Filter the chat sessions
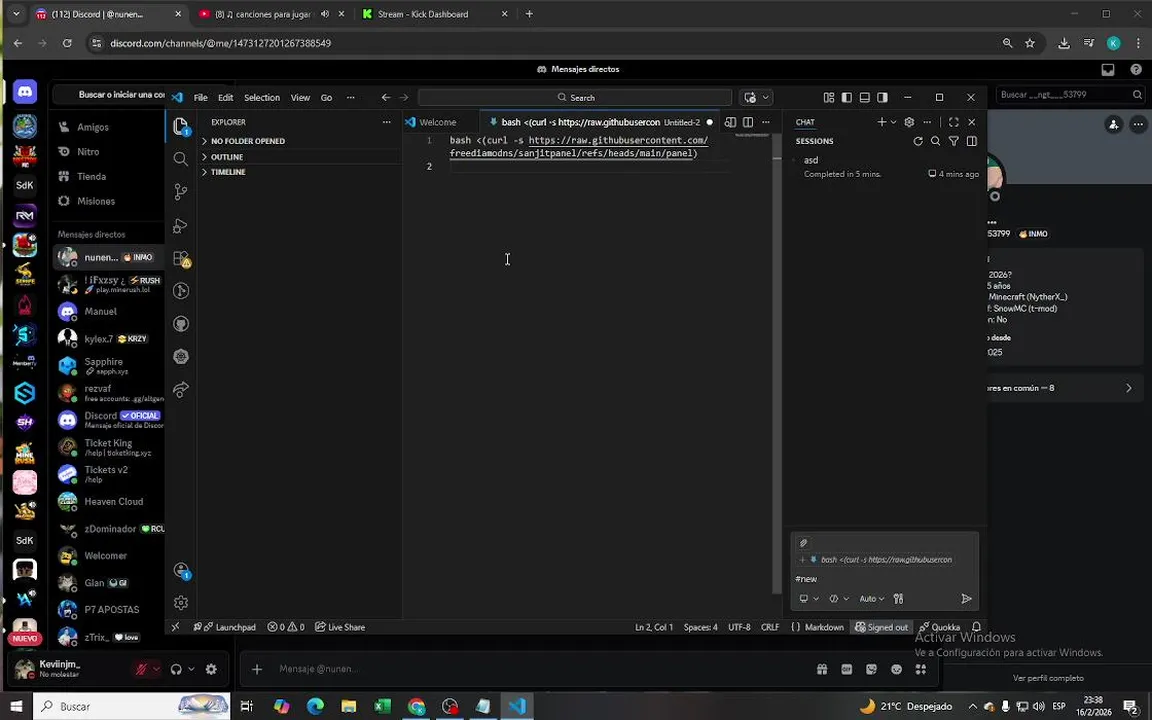The height and width of the screenshot is (720, 1152). coord(954,141)
